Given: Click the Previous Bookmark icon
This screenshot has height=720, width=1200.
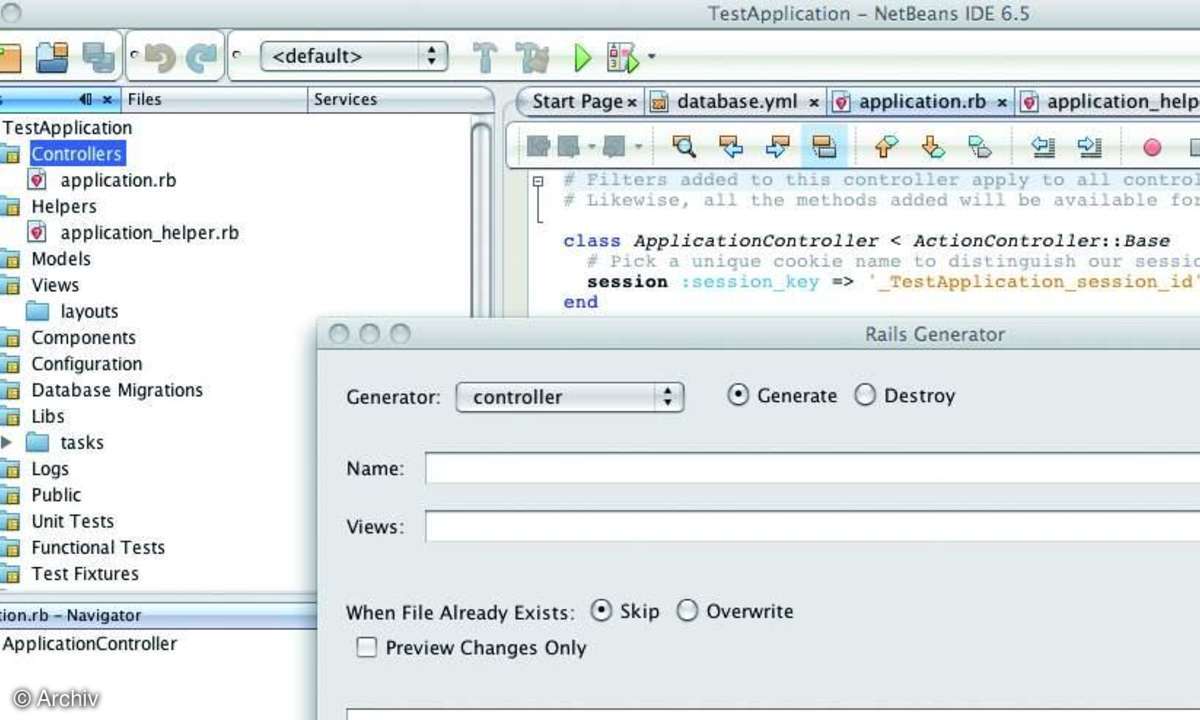Looking at the screenshot, I should [x=885, y=147].
